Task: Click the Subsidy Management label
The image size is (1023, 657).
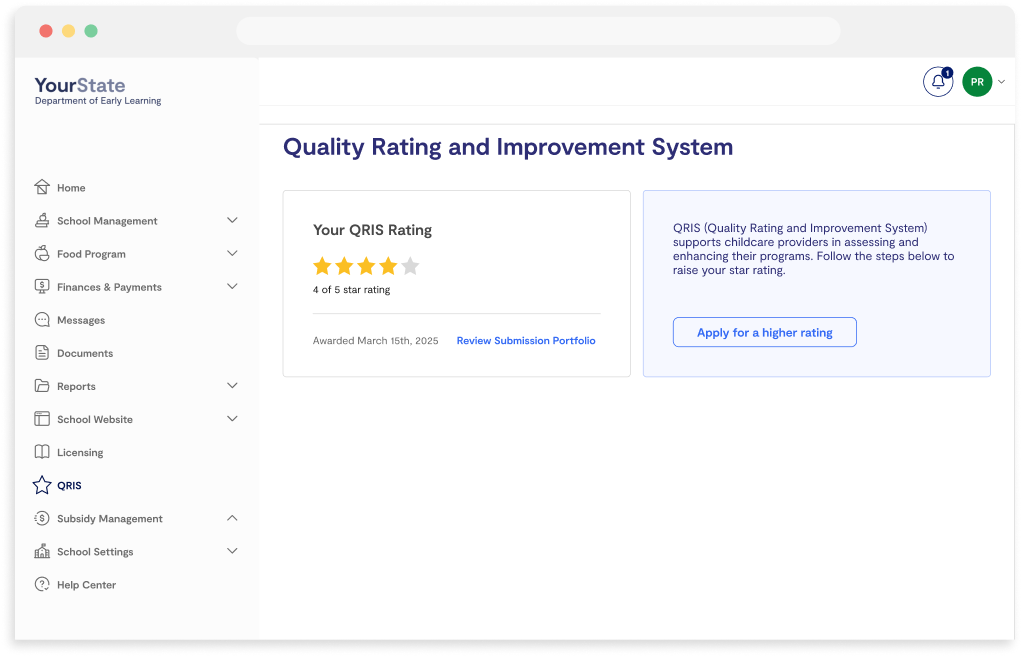Action: [110, 519]
